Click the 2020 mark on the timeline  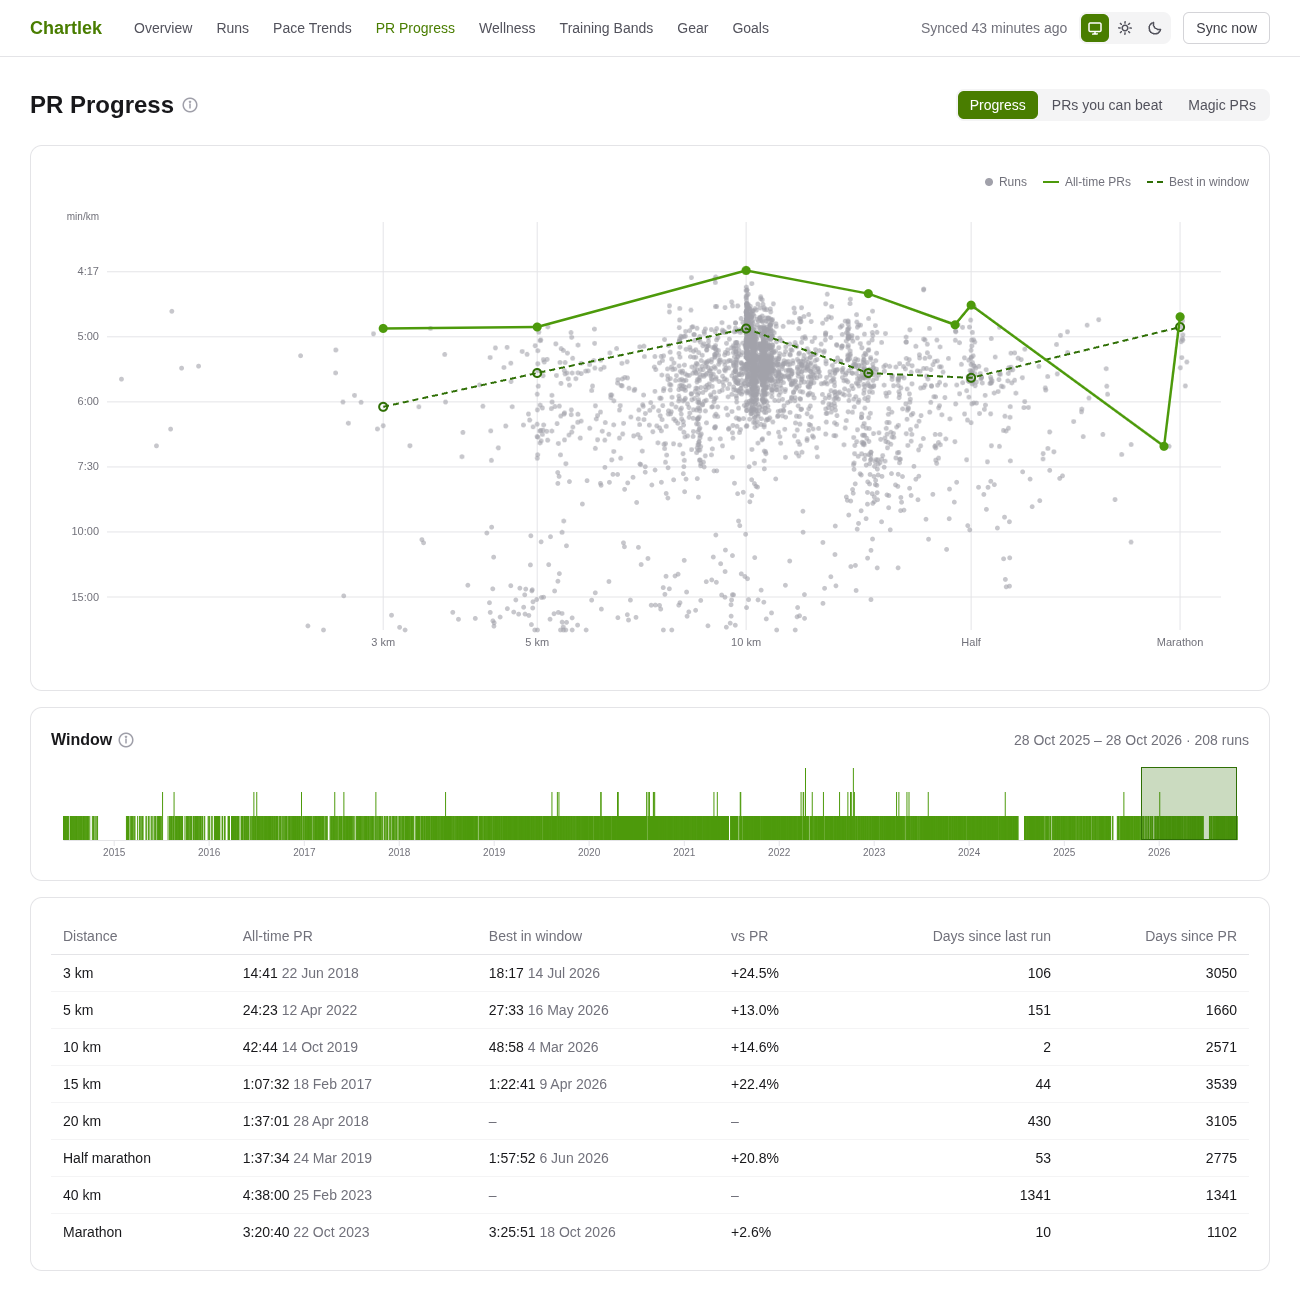[589, 852]
